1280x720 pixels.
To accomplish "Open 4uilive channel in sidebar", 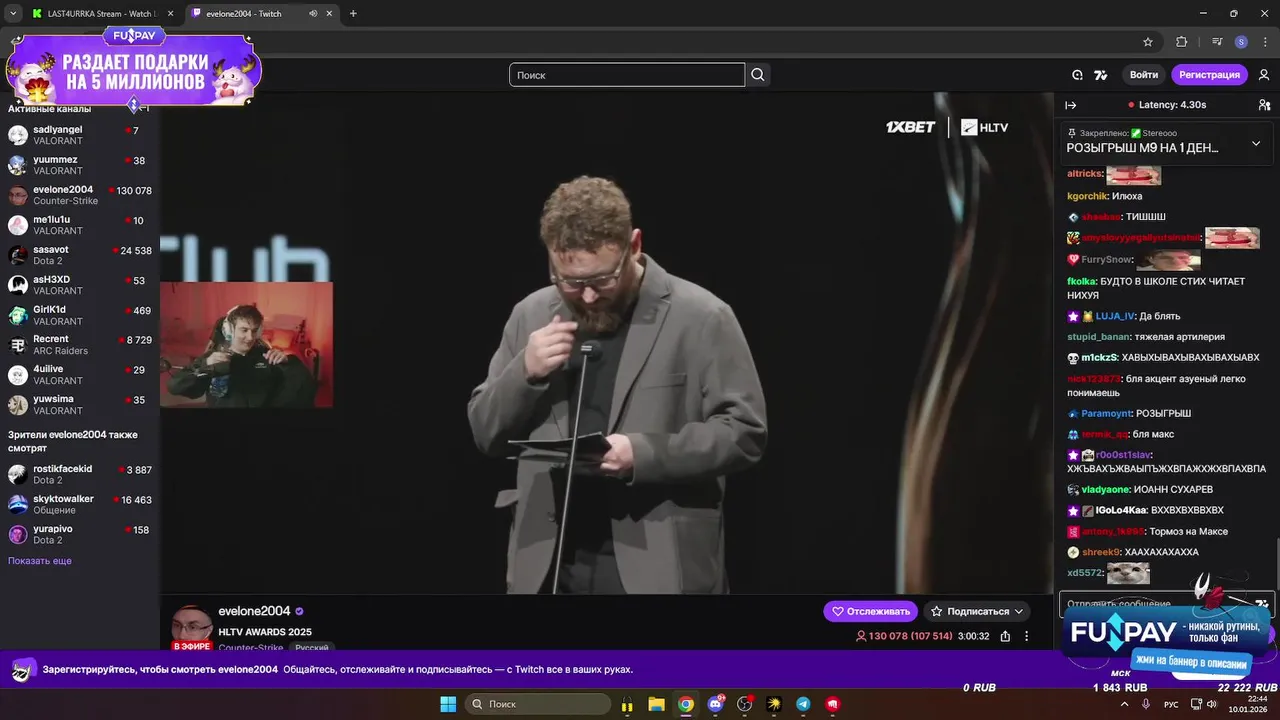I will [x=80, y=375].
